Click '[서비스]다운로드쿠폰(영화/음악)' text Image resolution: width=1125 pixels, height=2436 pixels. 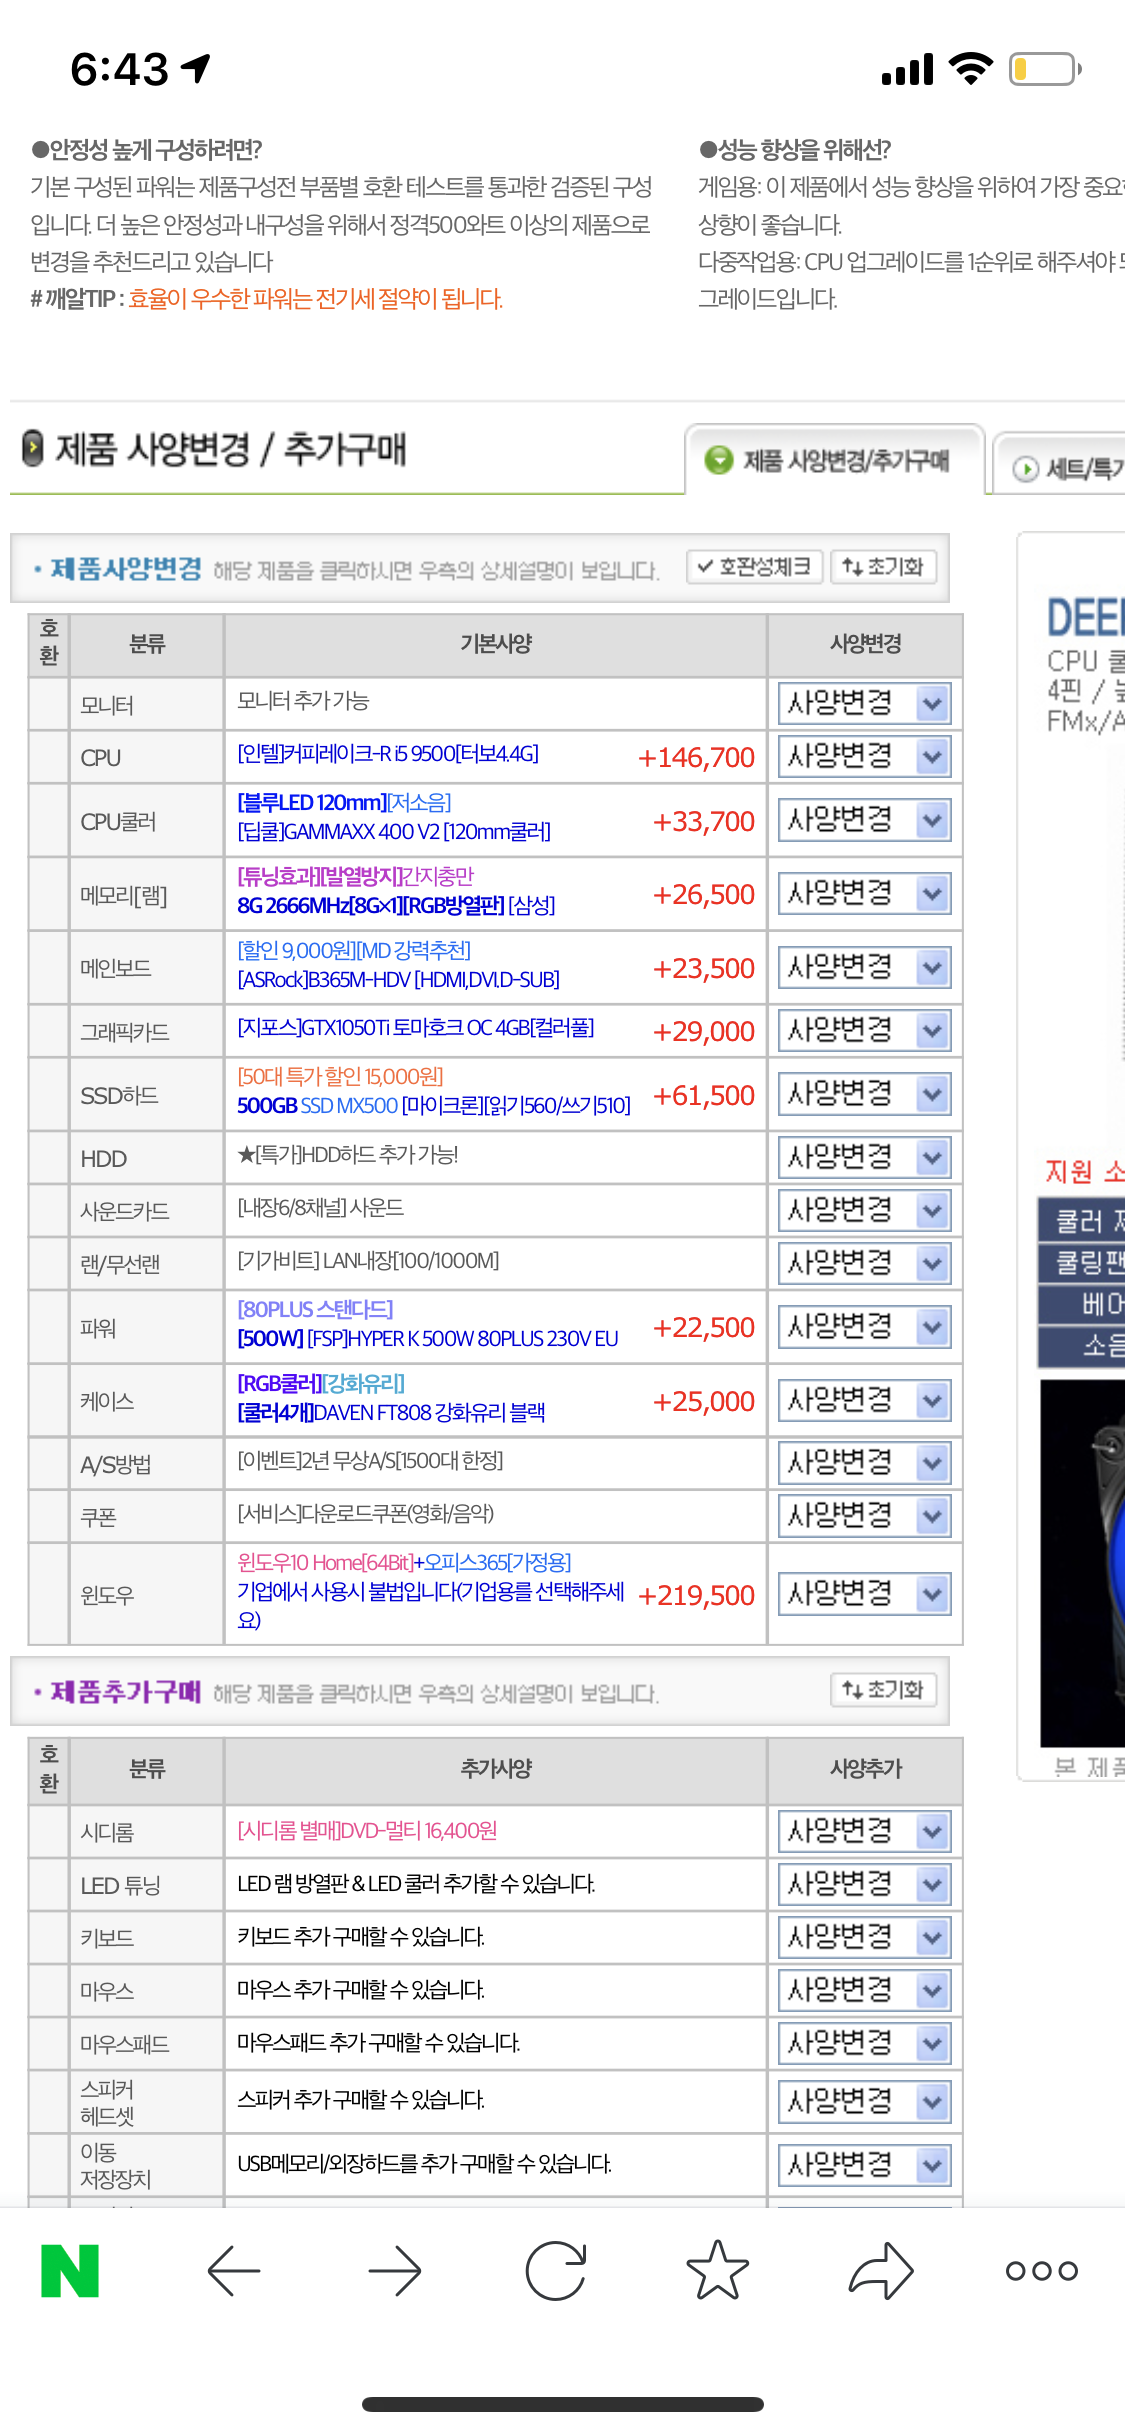[365, 1514]
